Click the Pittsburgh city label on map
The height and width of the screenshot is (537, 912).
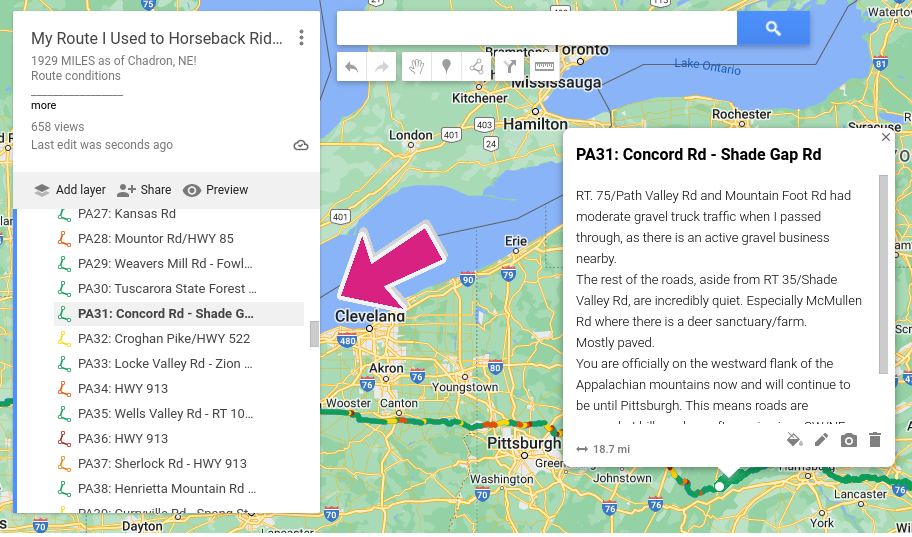point(523,443)
